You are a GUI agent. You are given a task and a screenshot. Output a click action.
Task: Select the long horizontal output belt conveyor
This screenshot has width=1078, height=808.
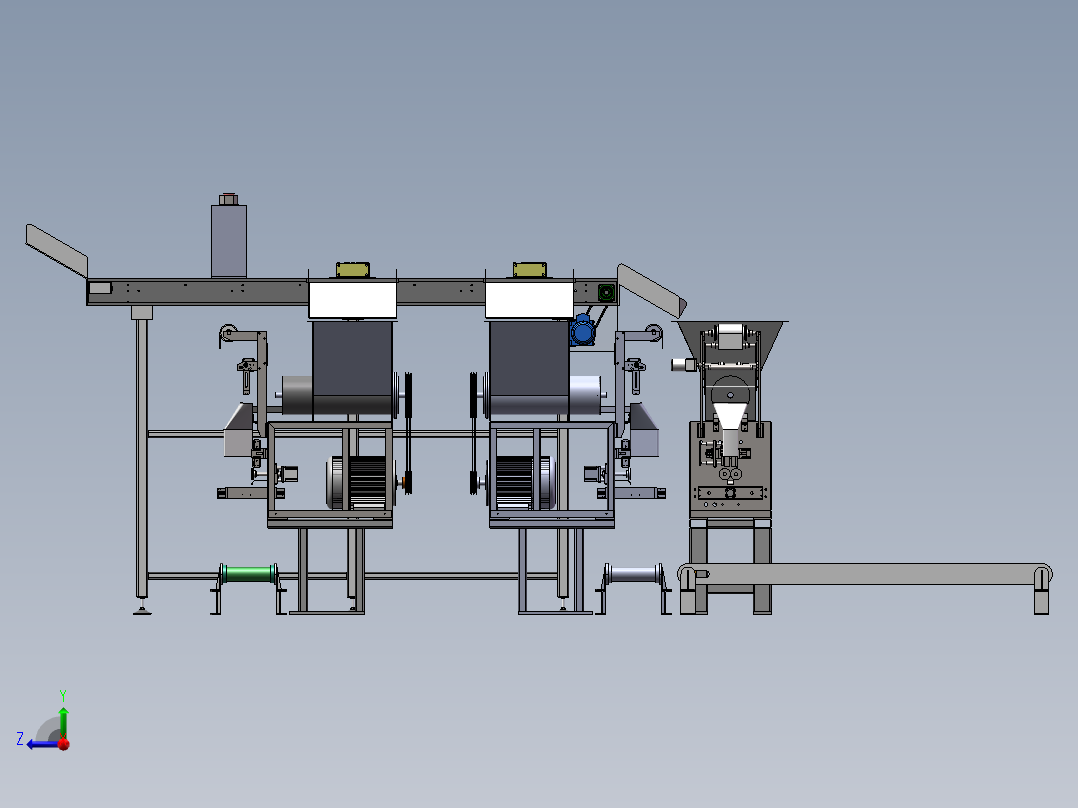click(x=865, y=574)
